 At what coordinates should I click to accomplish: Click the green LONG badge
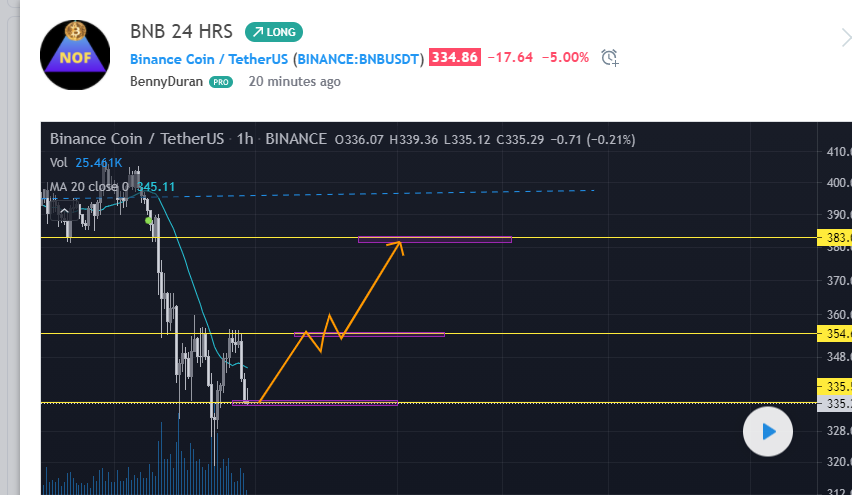(x=273, y=32)
